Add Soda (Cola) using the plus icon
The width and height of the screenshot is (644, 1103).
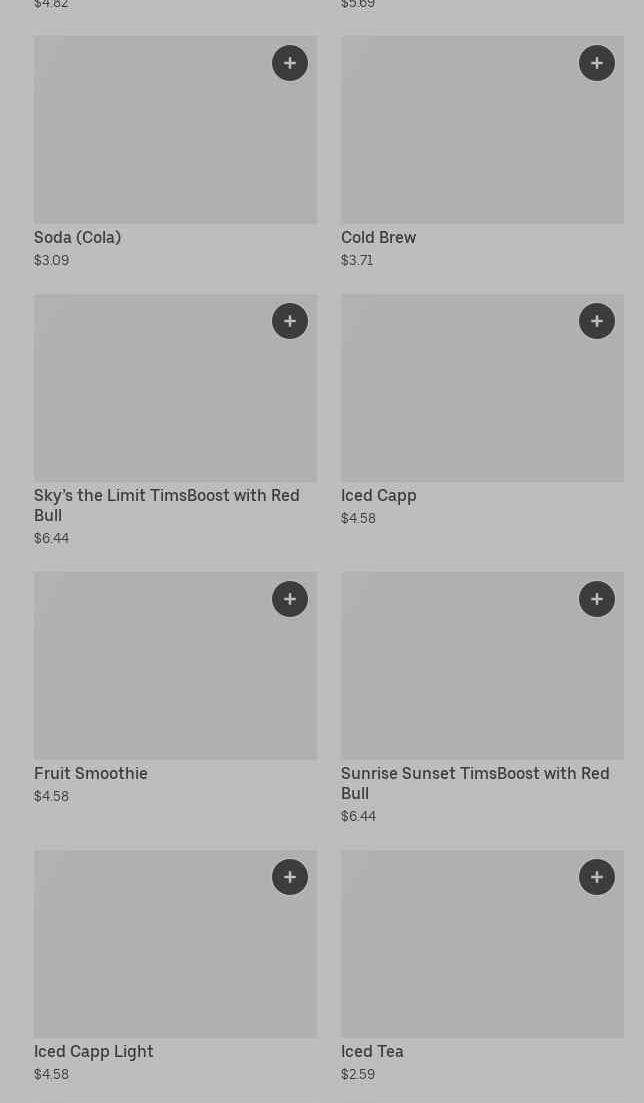click(x=290, y=63)
